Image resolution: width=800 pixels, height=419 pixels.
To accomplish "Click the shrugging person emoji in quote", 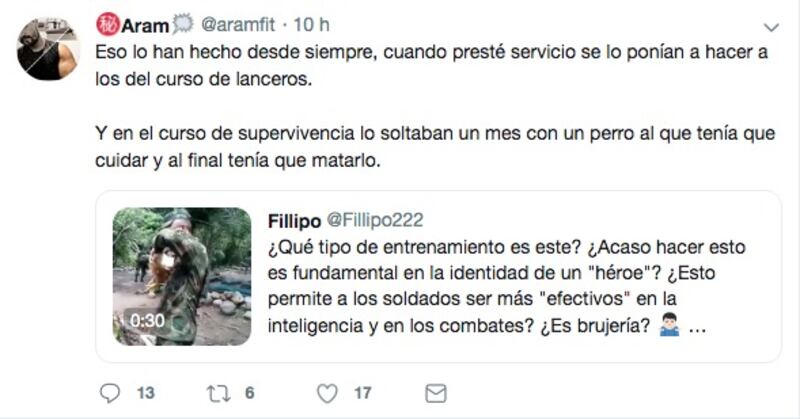I will click(x=669, y=325).
